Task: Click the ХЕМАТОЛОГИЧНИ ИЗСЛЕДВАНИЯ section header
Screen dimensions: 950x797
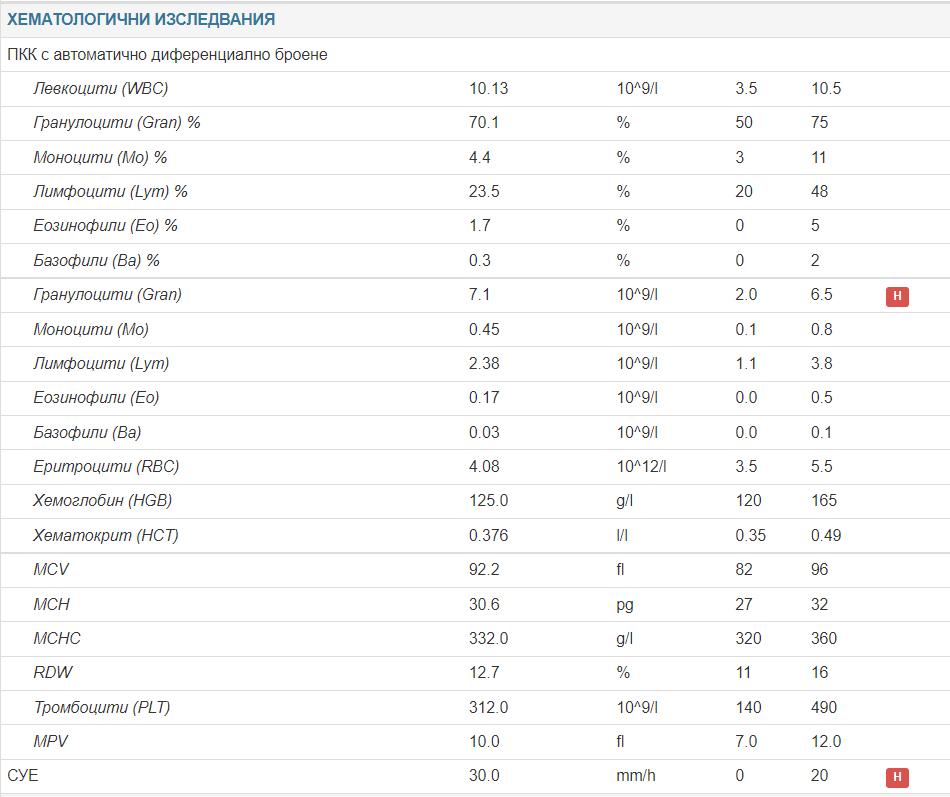Action: point(141,20)
